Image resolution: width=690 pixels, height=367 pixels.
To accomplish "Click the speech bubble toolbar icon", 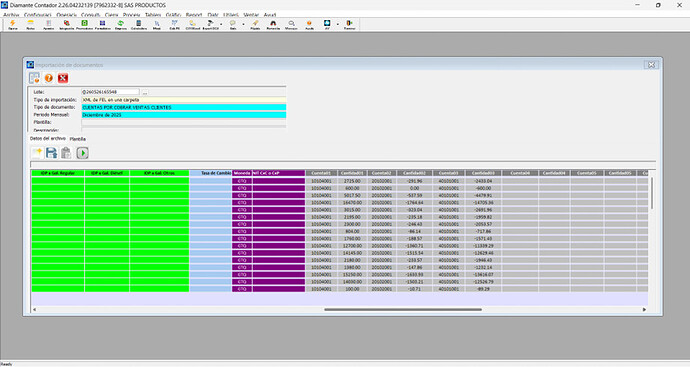I will 233,23.
